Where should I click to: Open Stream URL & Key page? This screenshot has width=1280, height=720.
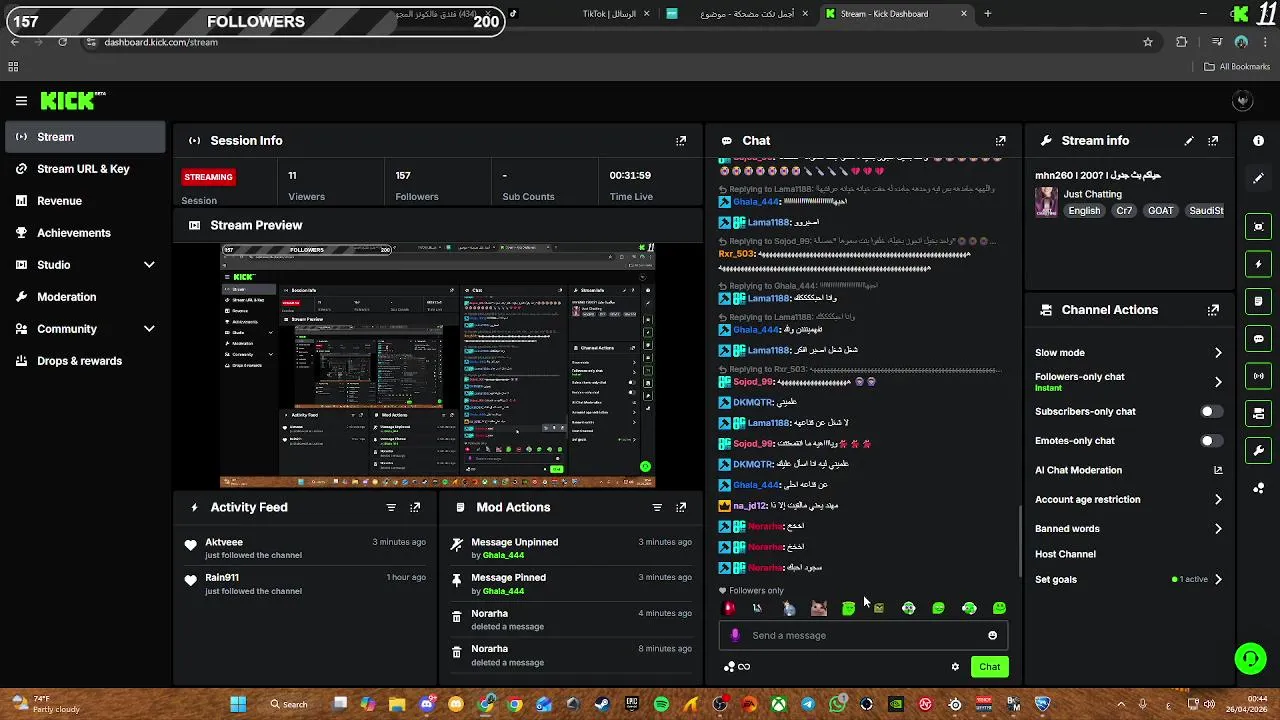(x=84, y=169)
